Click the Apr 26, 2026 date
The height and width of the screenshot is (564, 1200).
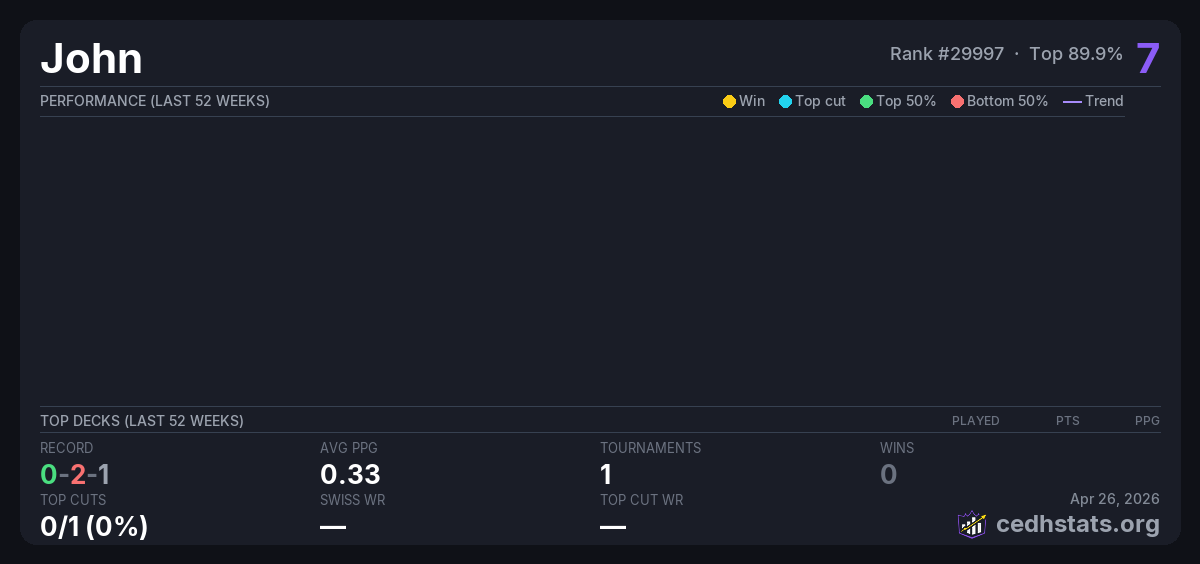(1114, 498)
